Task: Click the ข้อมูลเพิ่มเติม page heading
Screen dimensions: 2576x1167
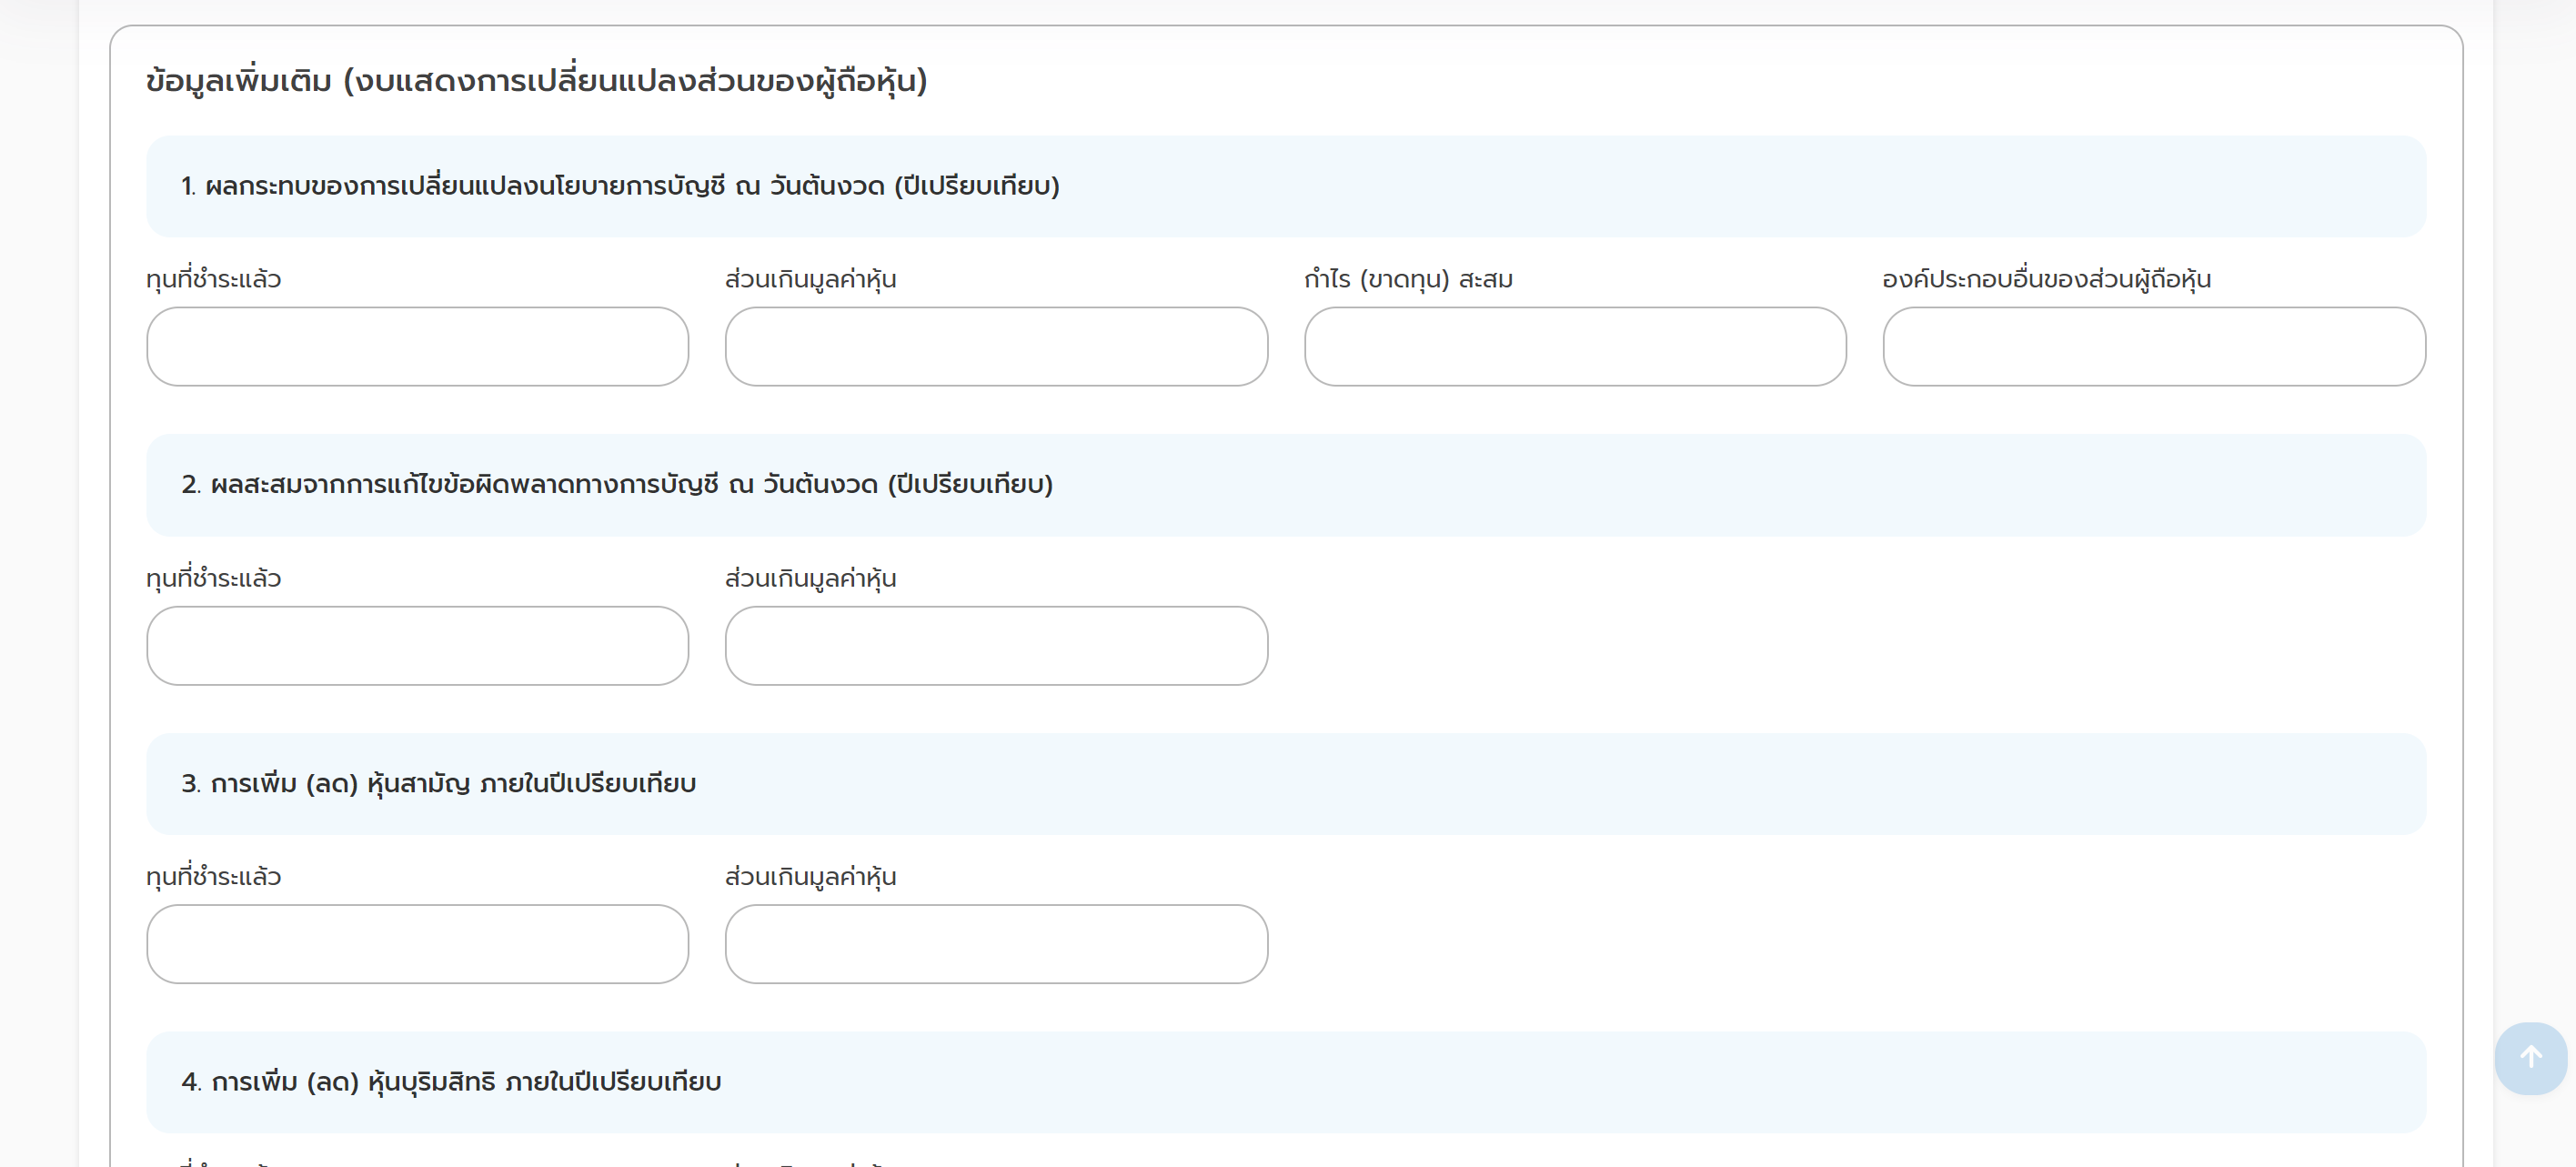Action: pyautogui.click(x=536, y=80)
